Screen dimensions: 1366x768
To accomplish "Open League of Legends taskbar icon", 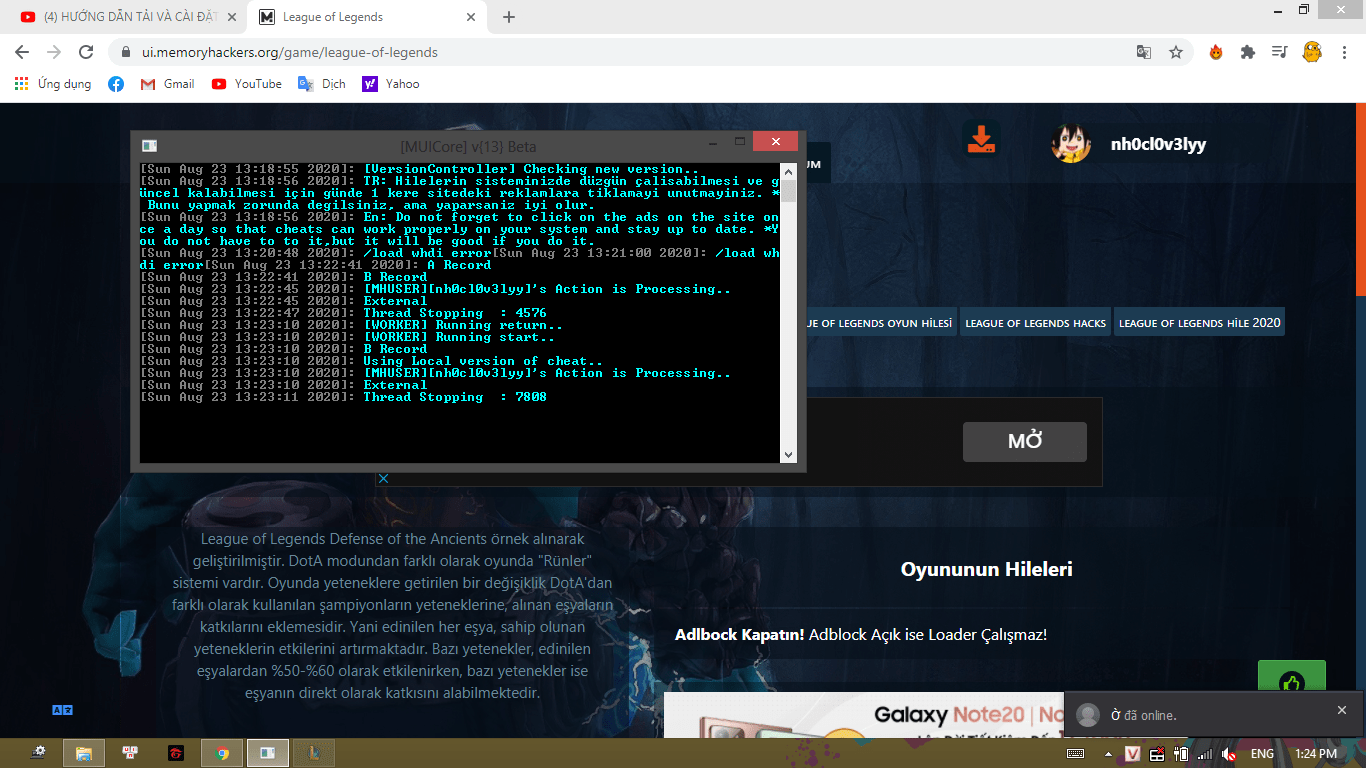I will point(314,753).
